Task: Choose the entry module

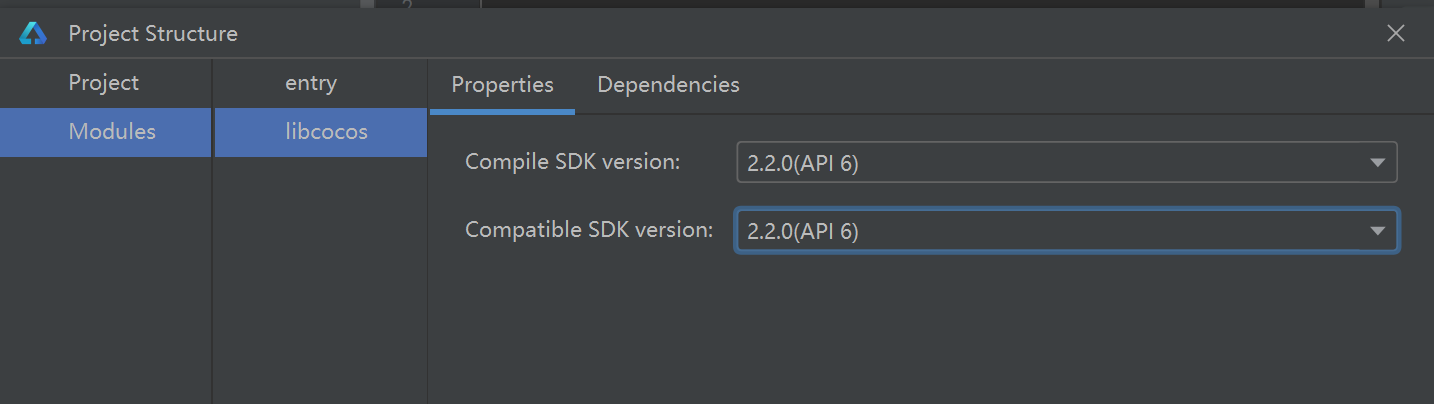Action: click(x=311, y=83)
